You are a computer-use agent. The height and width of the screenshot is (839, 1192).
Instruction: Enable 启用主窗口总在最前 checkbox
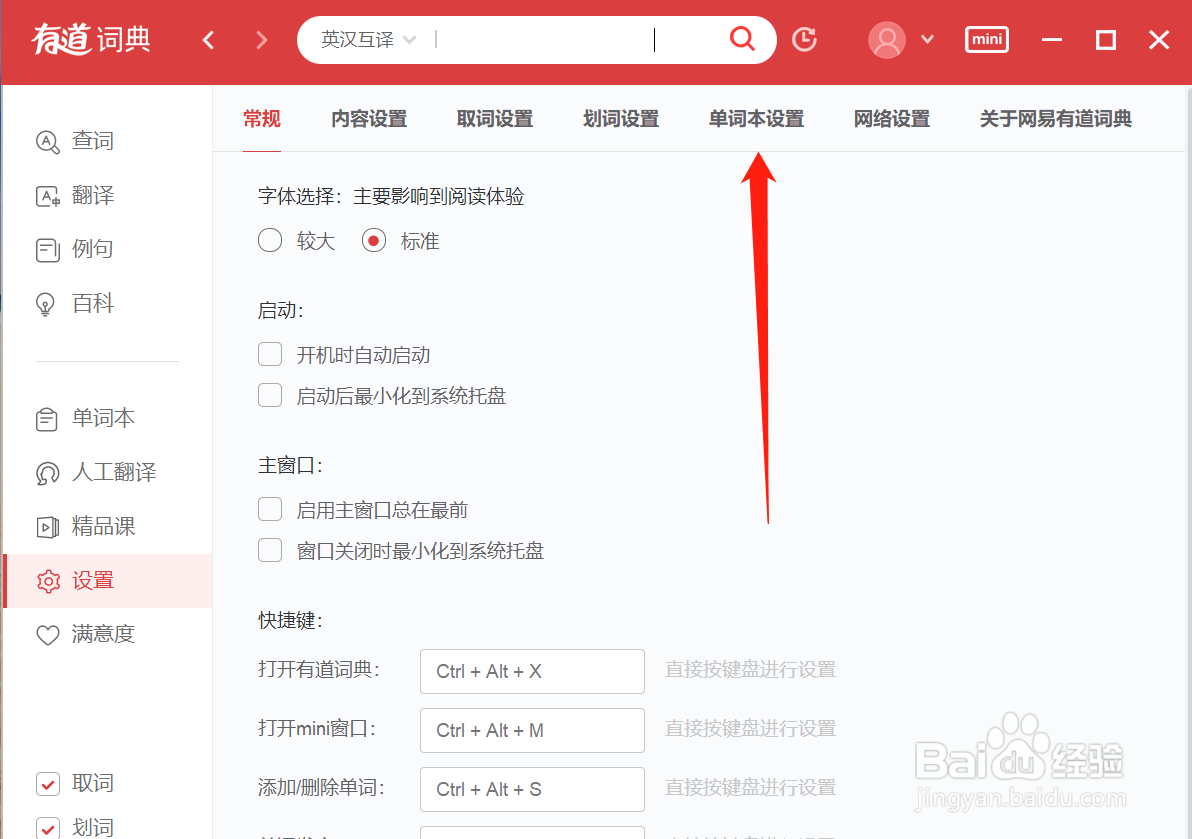click(270, 509)
